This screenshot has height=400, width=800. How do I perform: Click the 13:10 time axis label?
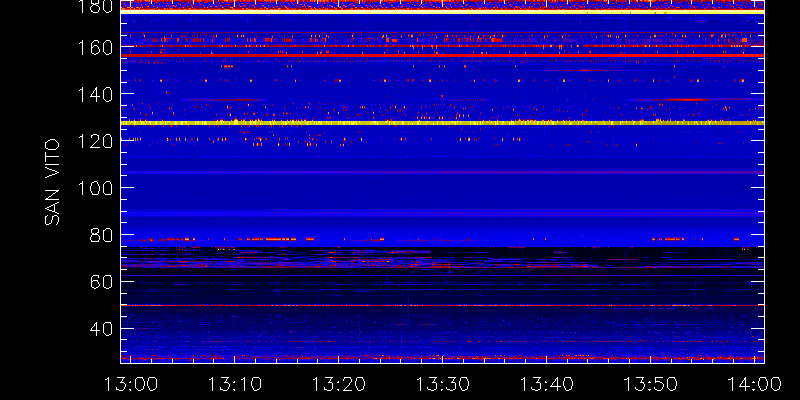(x=234, y=383)
